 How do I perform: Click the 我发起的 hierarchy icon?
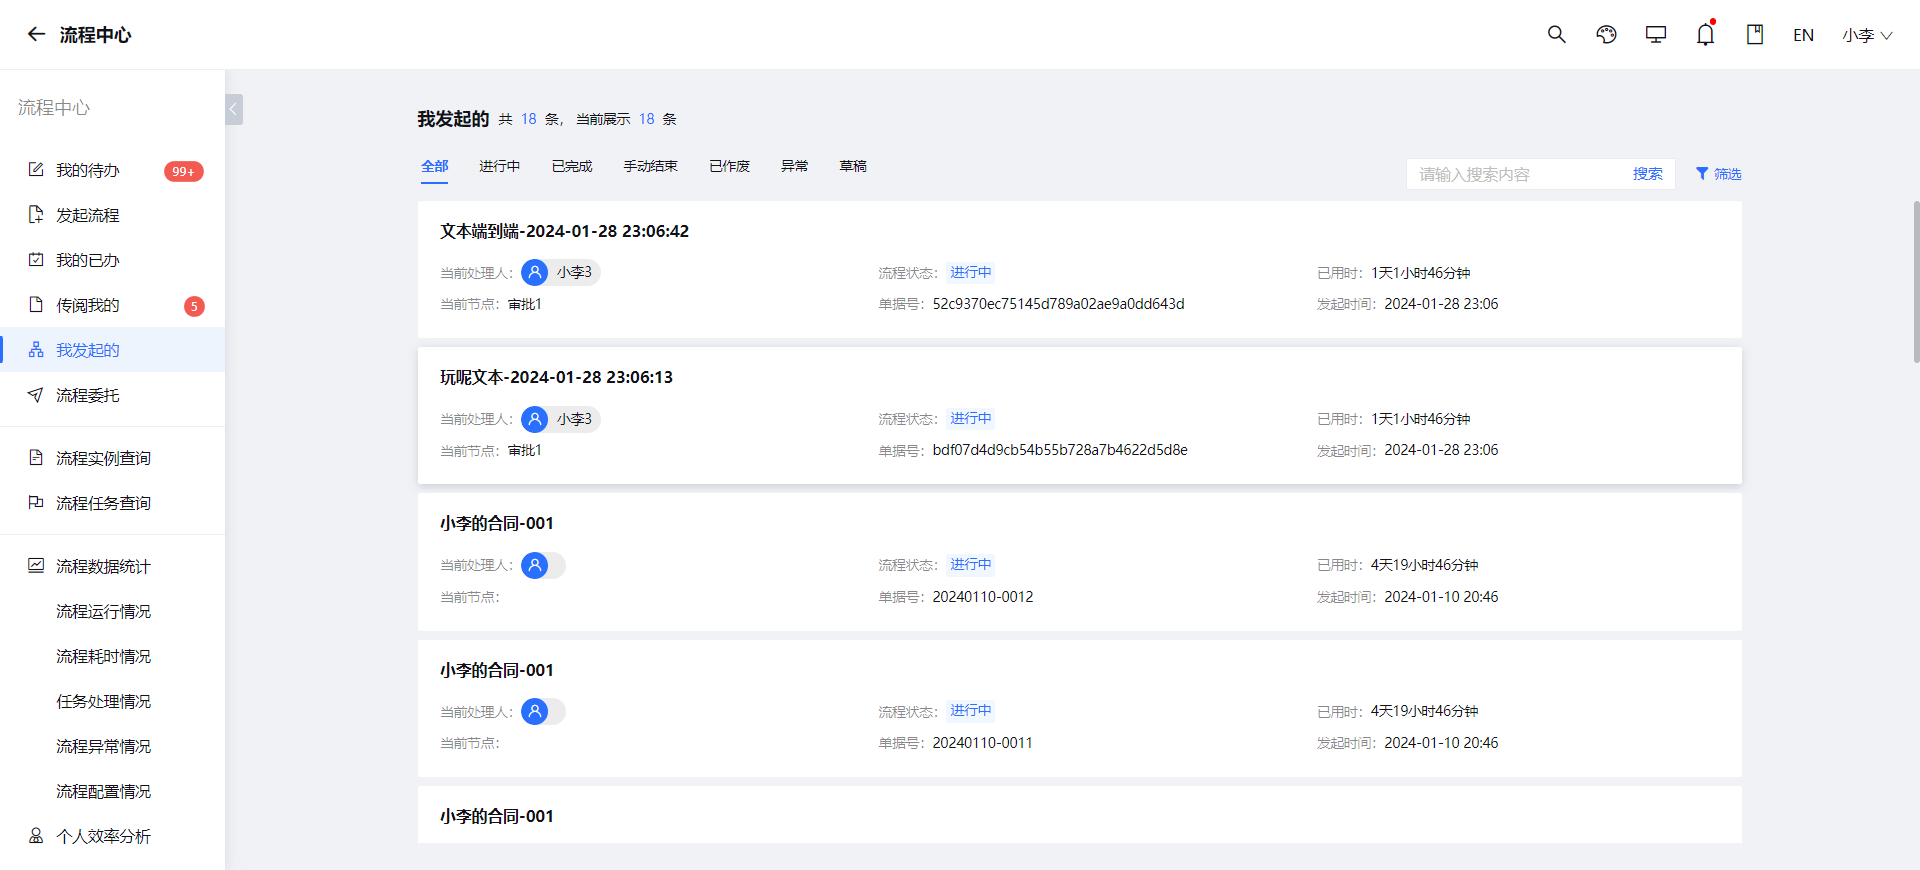pyautogui.click(x=36, y=350)
